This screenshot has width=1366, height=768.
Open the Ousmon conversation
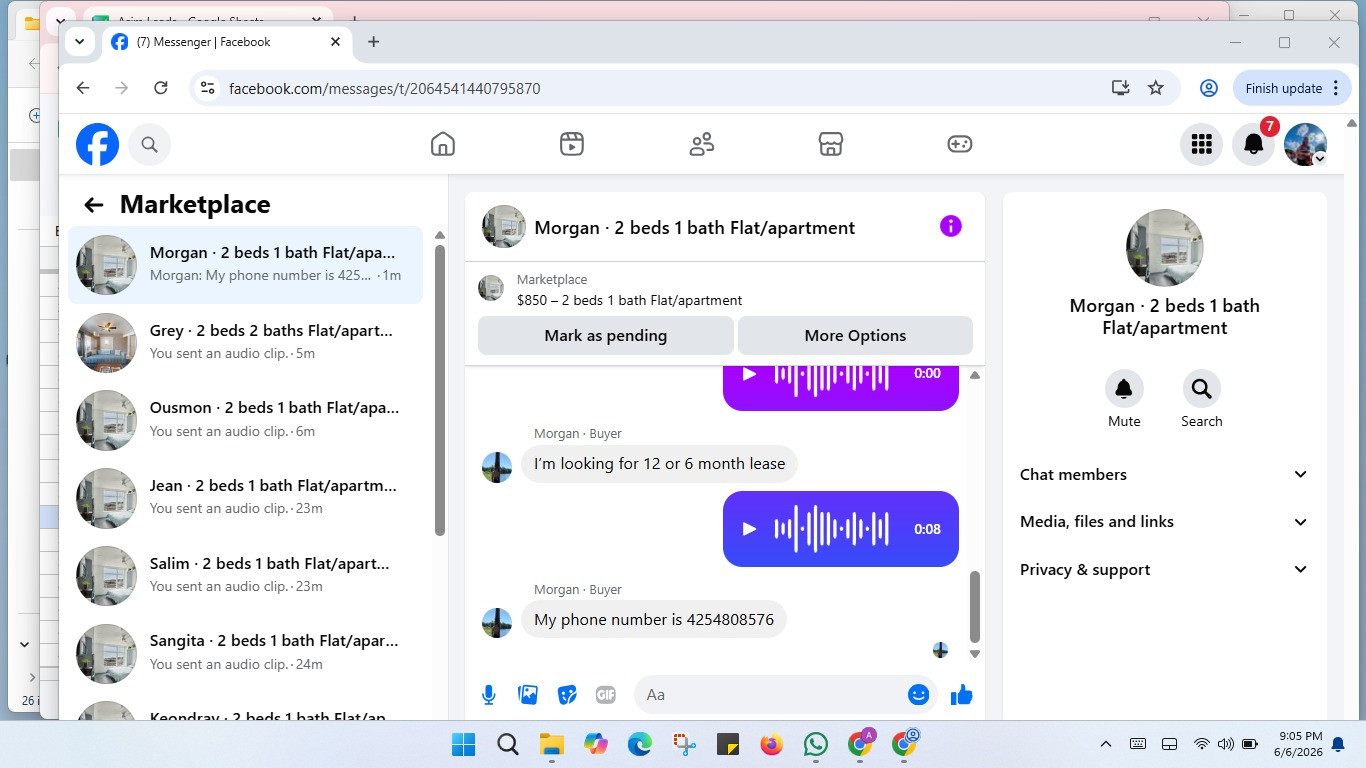pos(245,420)
